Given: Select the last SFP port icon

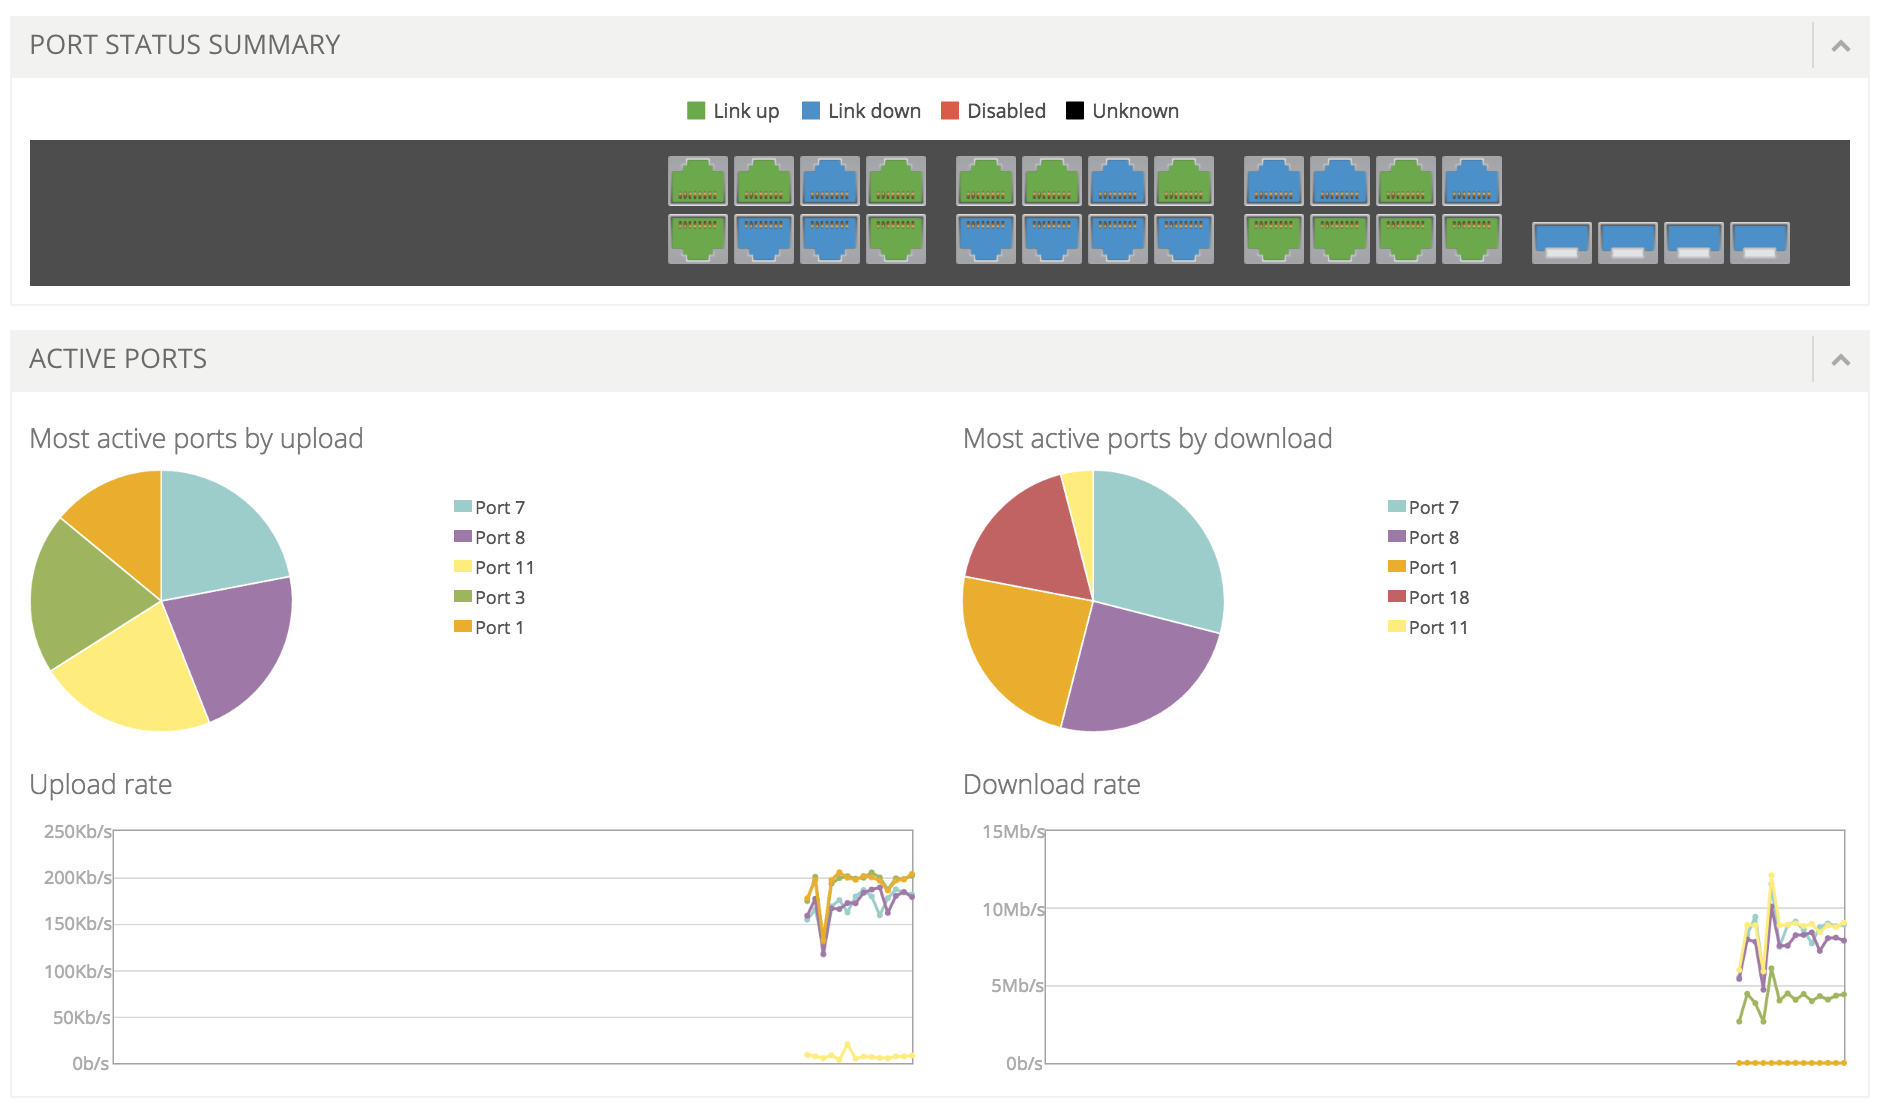Looking at the screenshot, I should point(1760,243).
